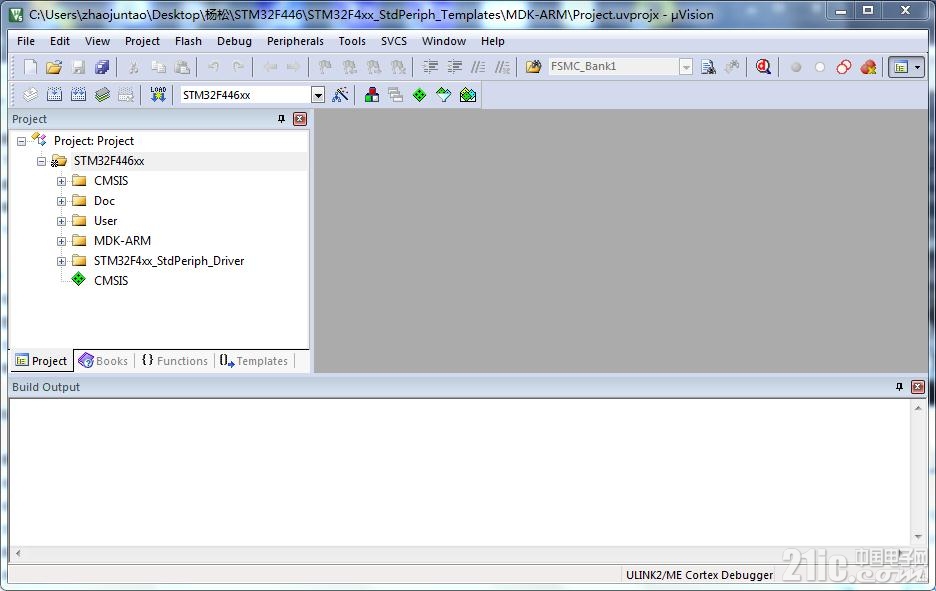Viewport: 936px width, 591px height.
Task: Toggle the window layout button
Action: (x=901, y=67)
